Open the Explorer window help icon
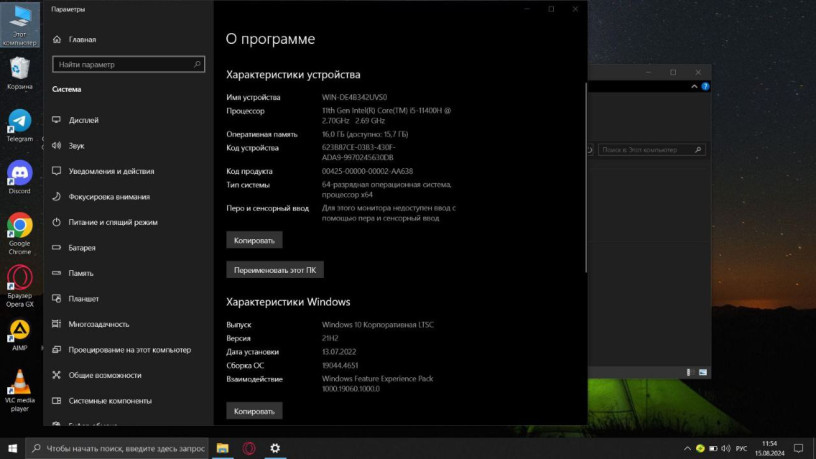 click(705, 86)
